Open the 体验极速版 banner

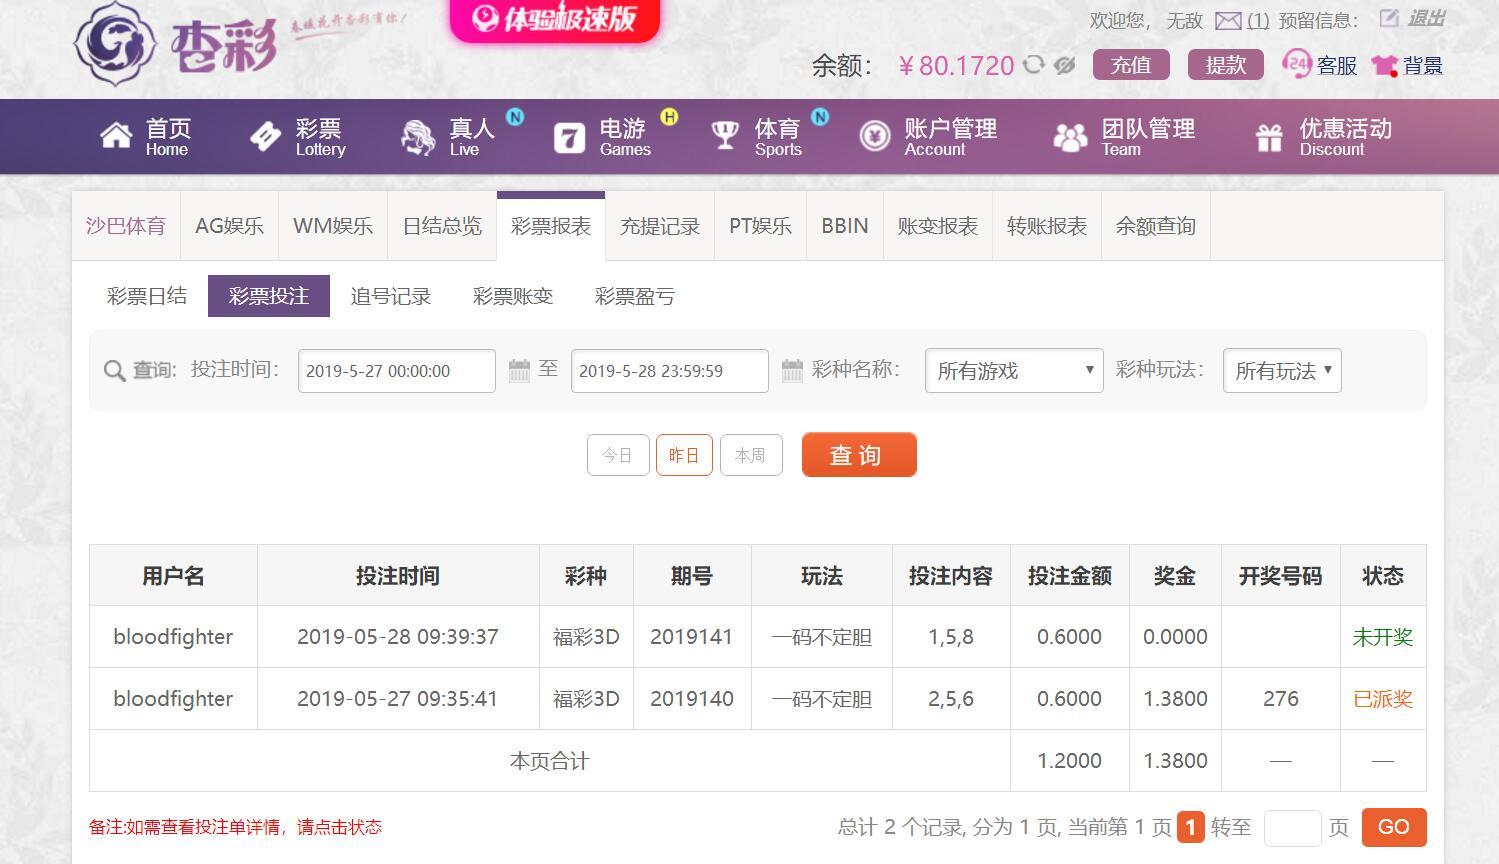click(x=555, y=19)
